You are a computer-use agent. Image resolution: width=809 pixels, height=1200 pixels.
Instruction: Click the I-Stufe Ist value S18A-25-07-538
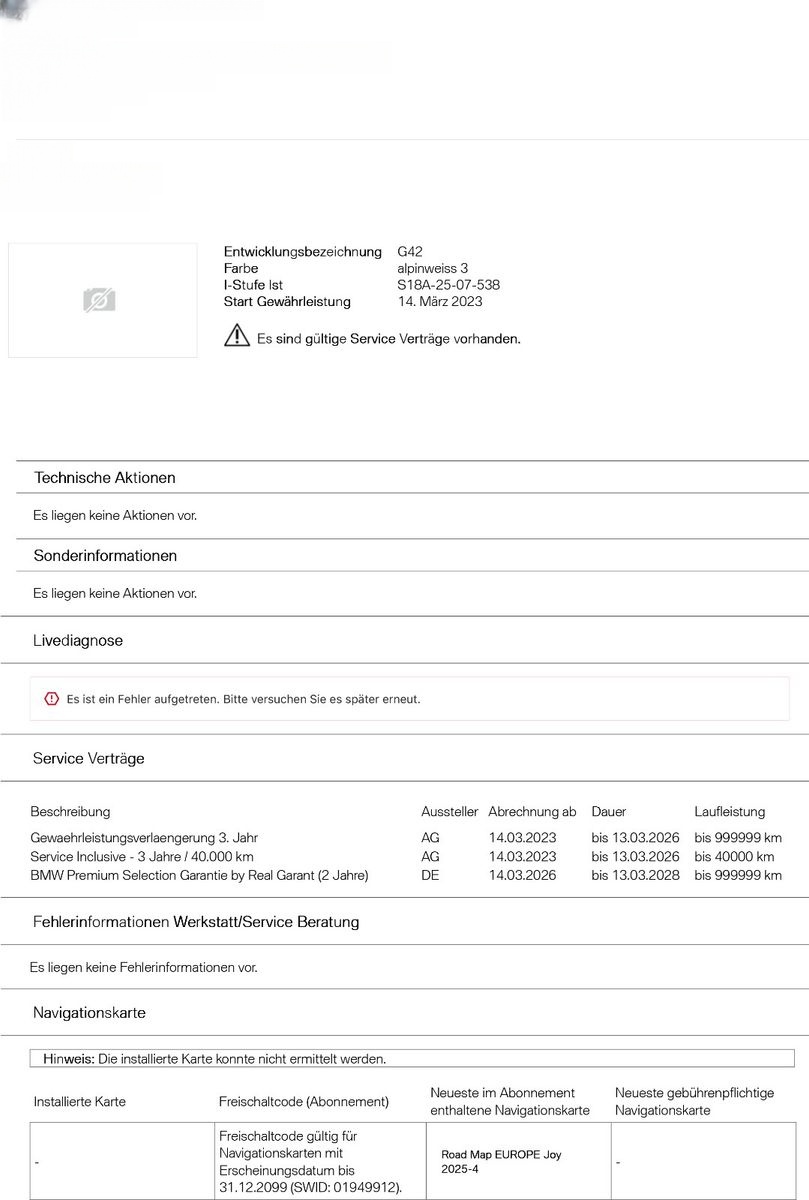(x=448, y=285)
